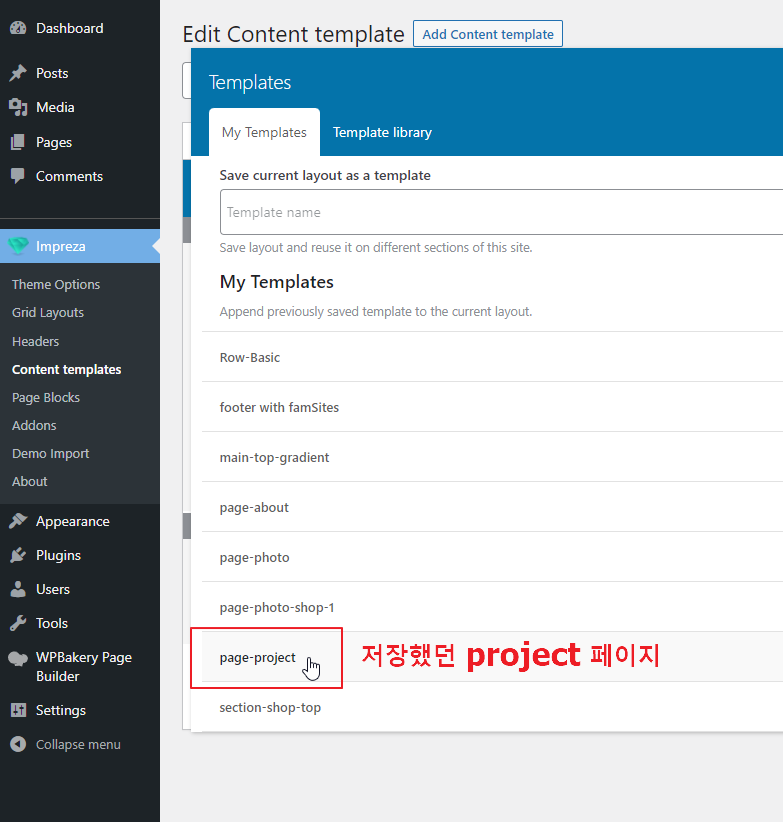783x822 pixels.
Task: Click the Media icon in sidebar
Action: [18, 107]
